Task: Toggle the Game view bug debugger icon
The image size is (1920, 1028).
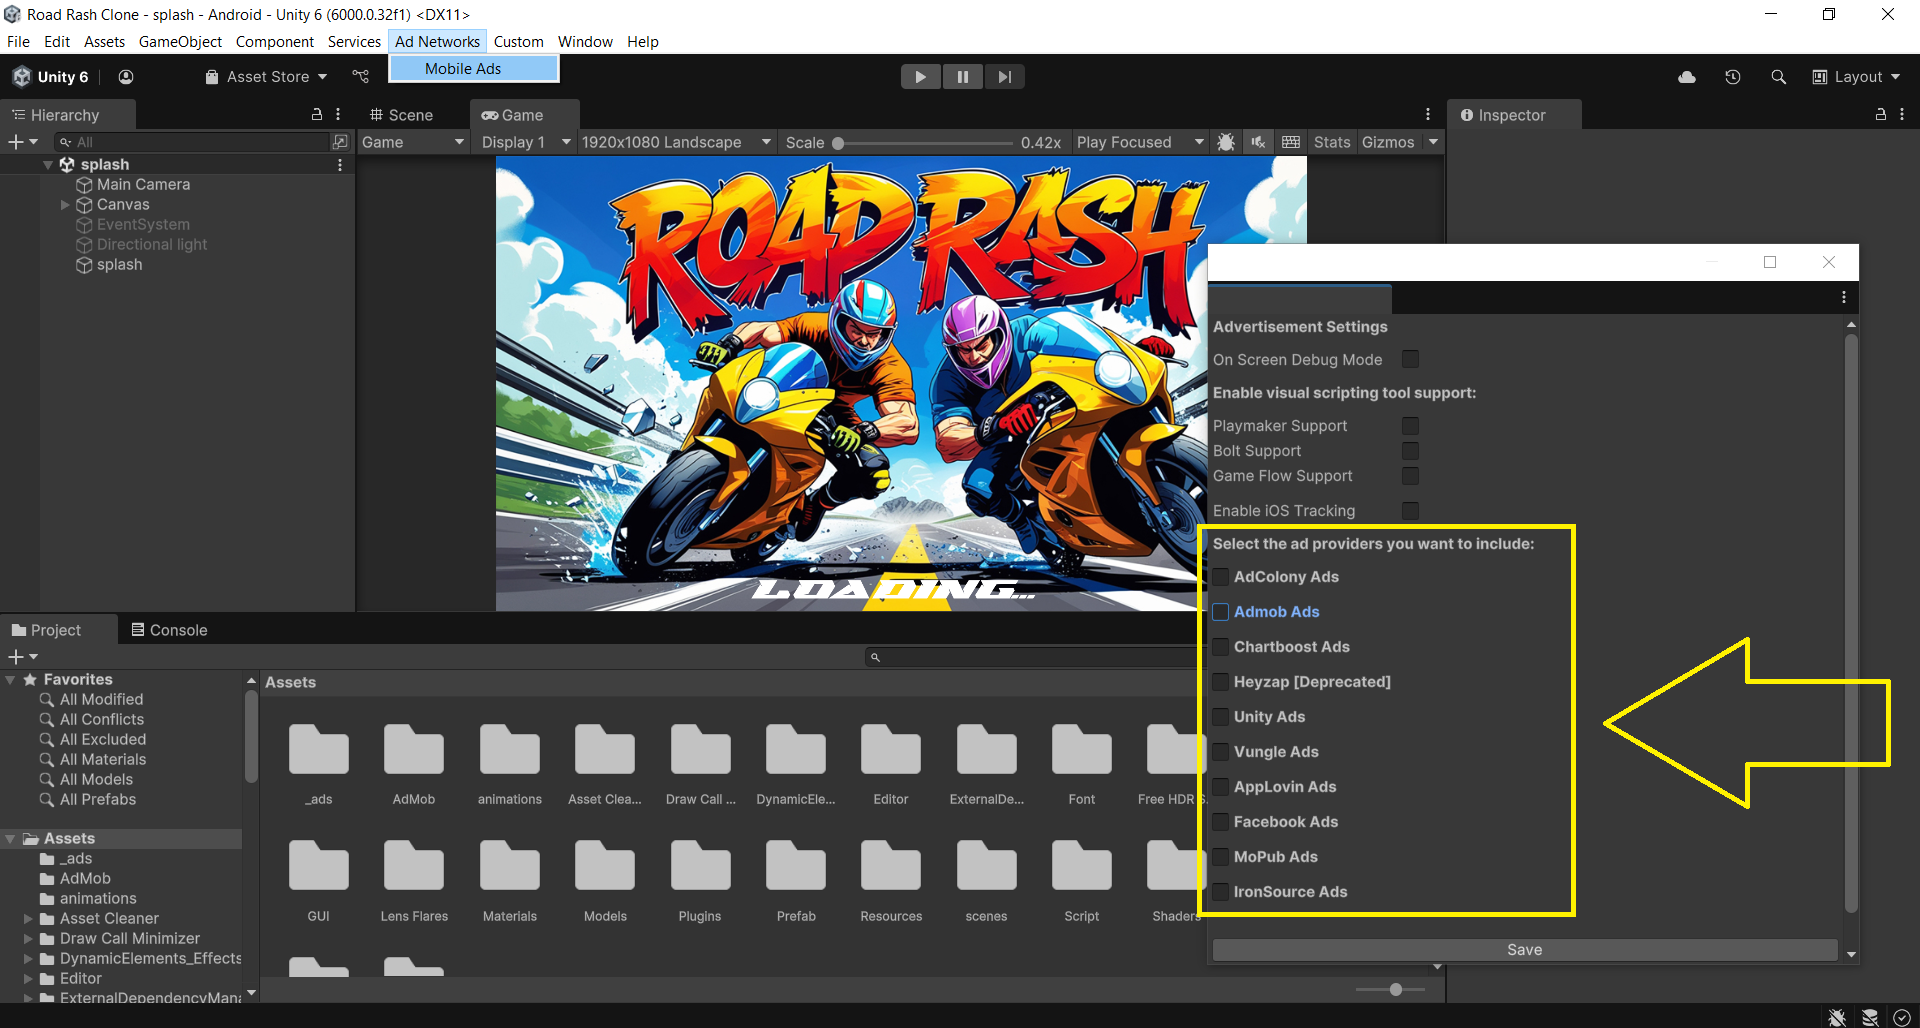Action: point(1226,142)
